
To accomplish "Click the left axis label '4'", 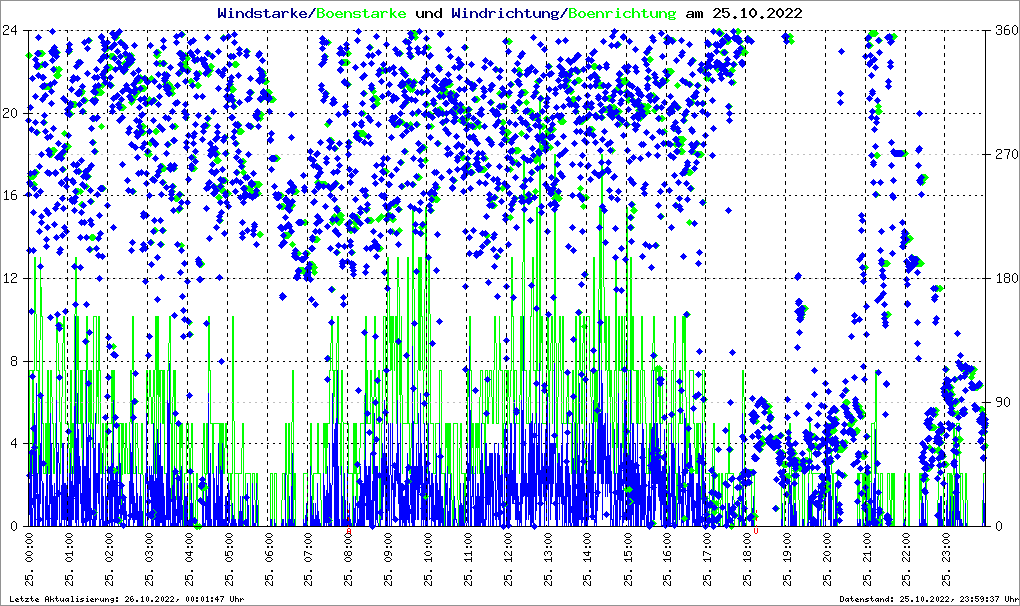I will tap(14, 444).
